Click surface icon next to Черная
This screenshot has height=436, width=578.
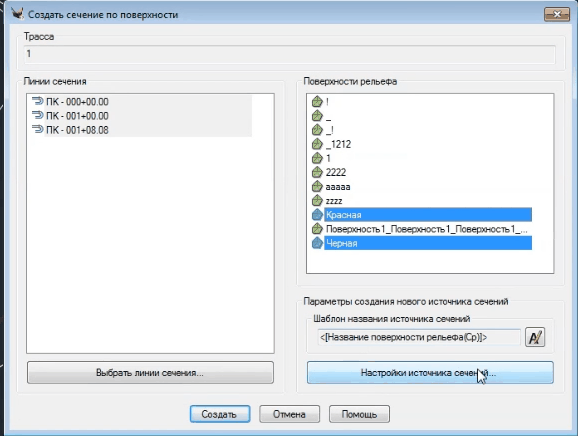click(x=317, y=243)
